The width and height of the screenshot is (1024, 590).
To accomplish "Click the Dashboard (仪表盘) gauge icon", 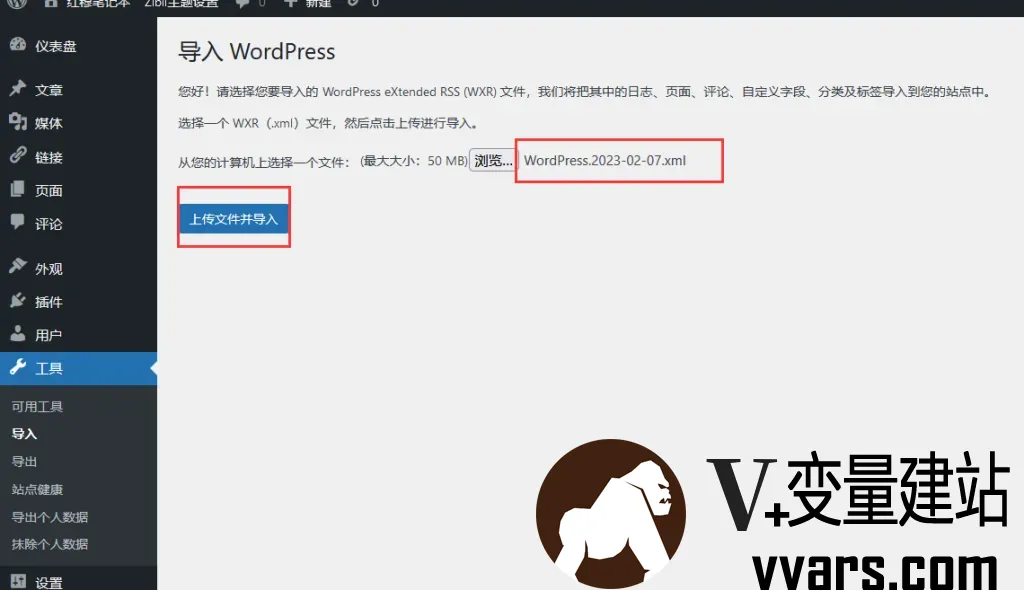I will coord(17,45).
